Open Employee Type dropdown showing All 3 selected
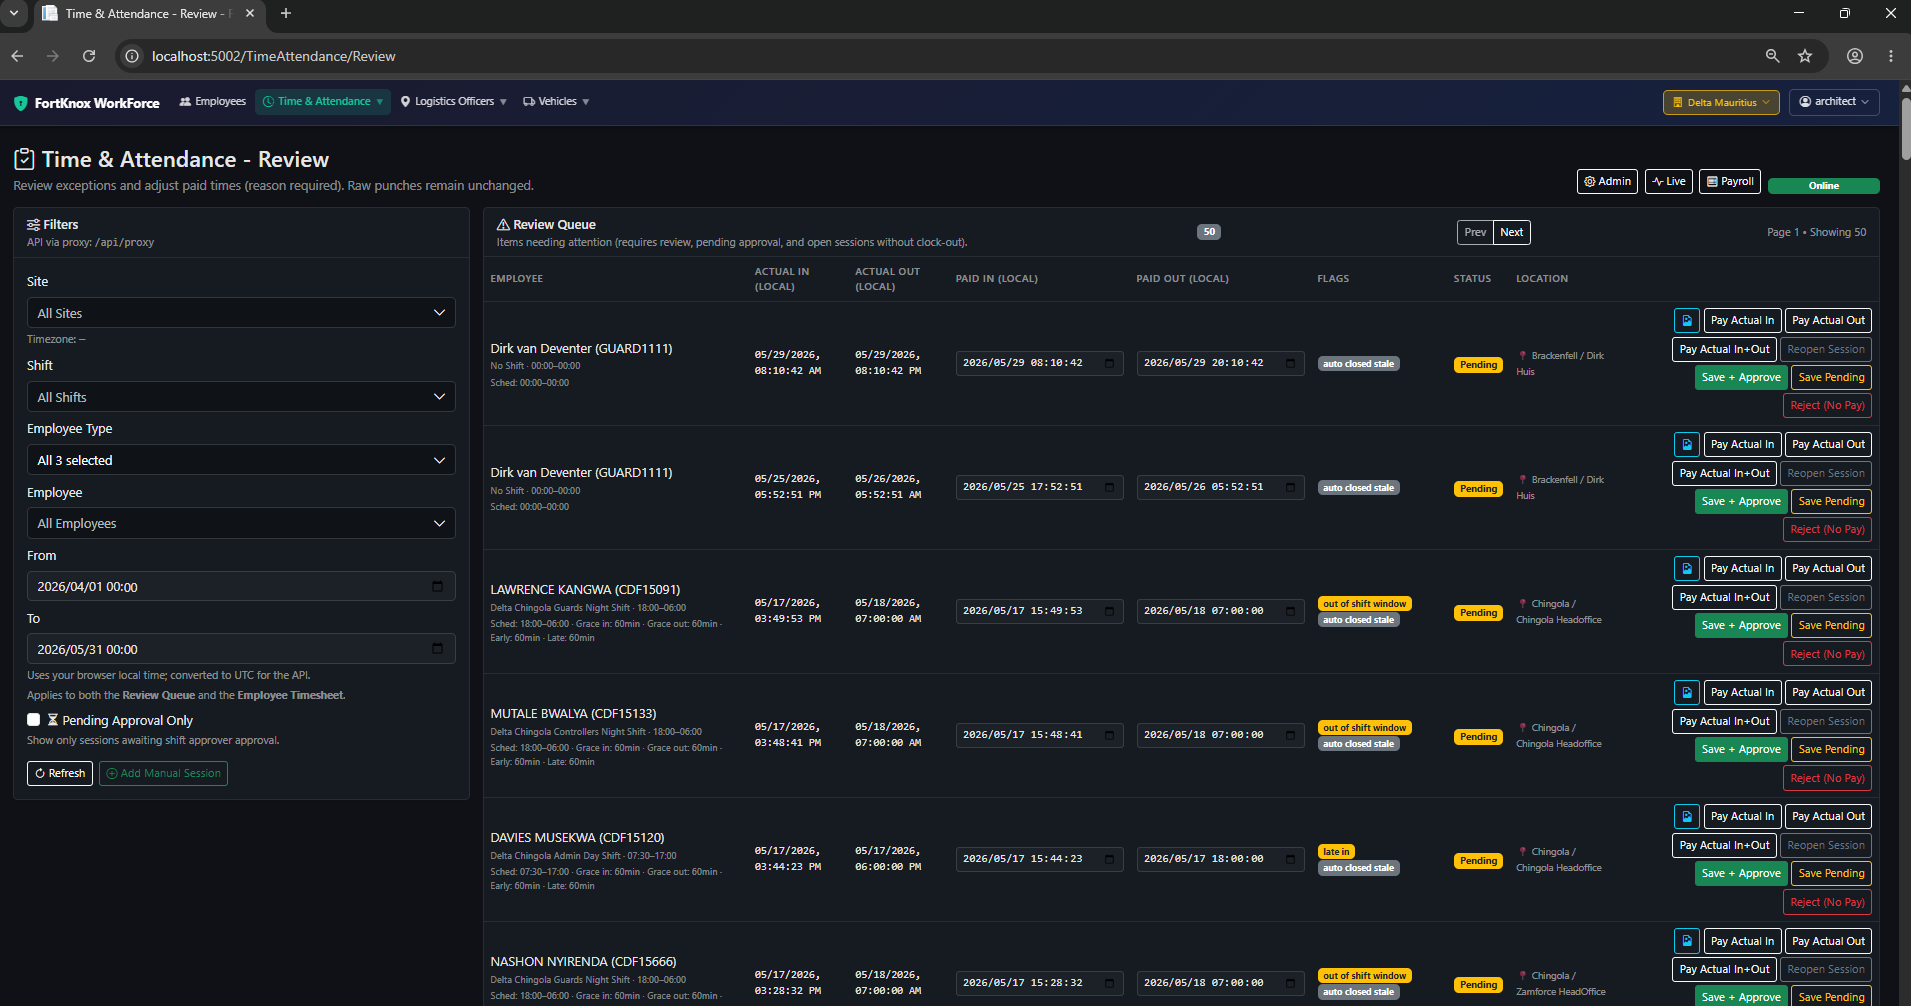Image resolution: width=1911 pixels, height=1006 pixels. click(x=241, y=460)
